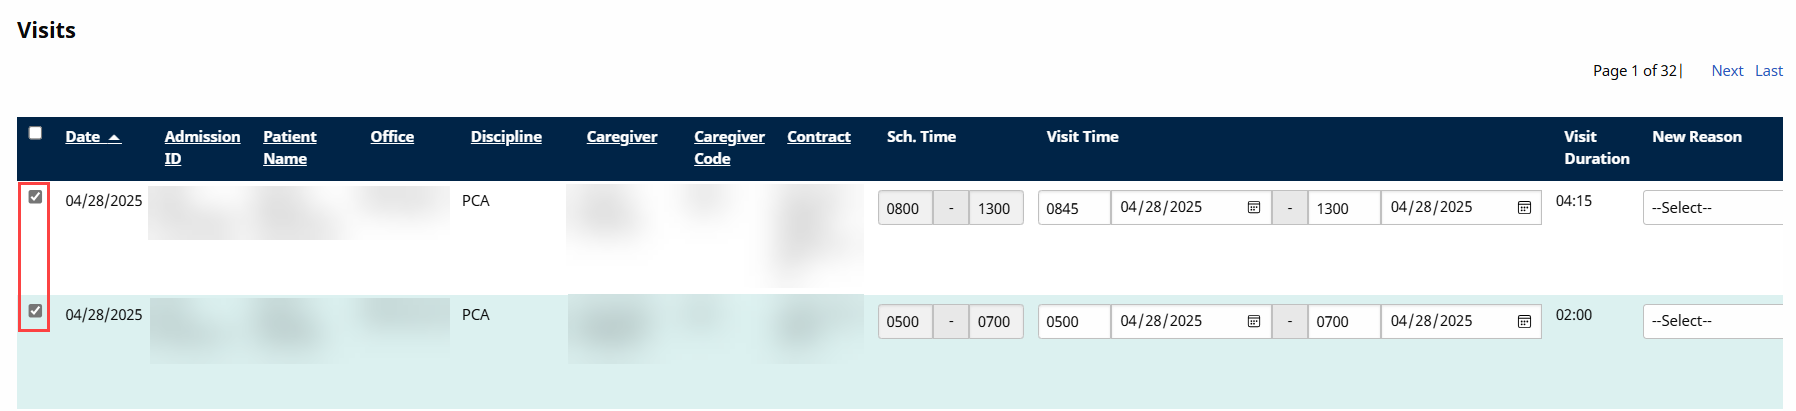Viewport: 1796px width, 411px height.
Task: Sort visits by Contract column
Action: coord(818,137)
